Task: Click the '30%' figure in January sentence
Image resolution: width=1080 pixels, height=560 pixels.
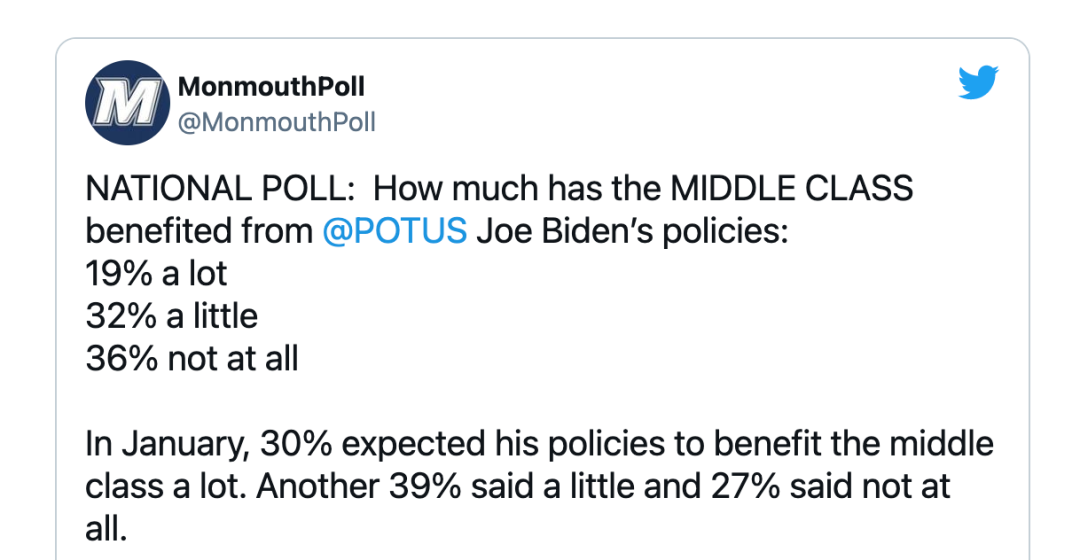Action: click(296, 444)
